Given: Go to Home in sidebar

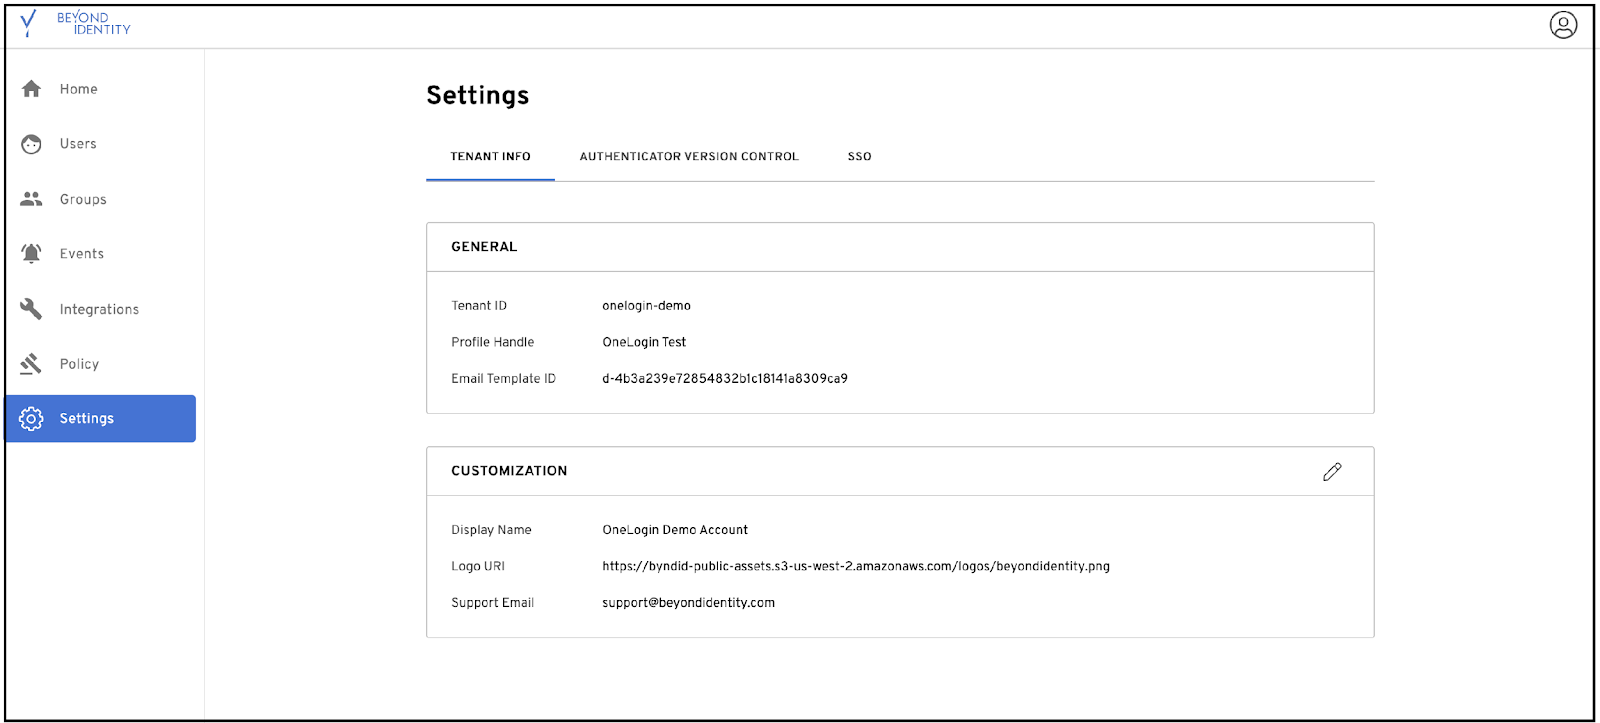Looking at the screenshot, I should [79, 89].
